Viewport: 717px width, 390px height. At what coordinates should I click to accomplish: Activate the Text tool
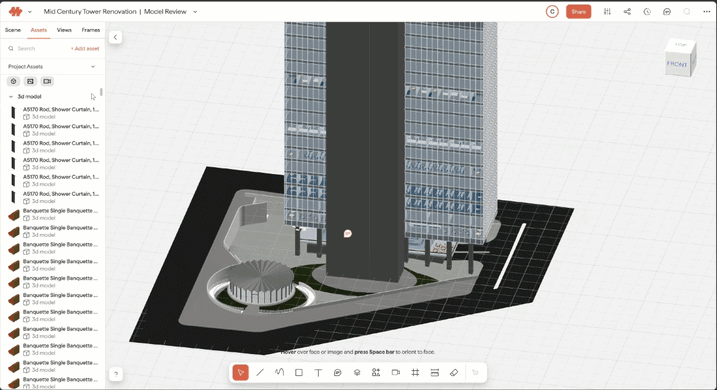[318, 373]
